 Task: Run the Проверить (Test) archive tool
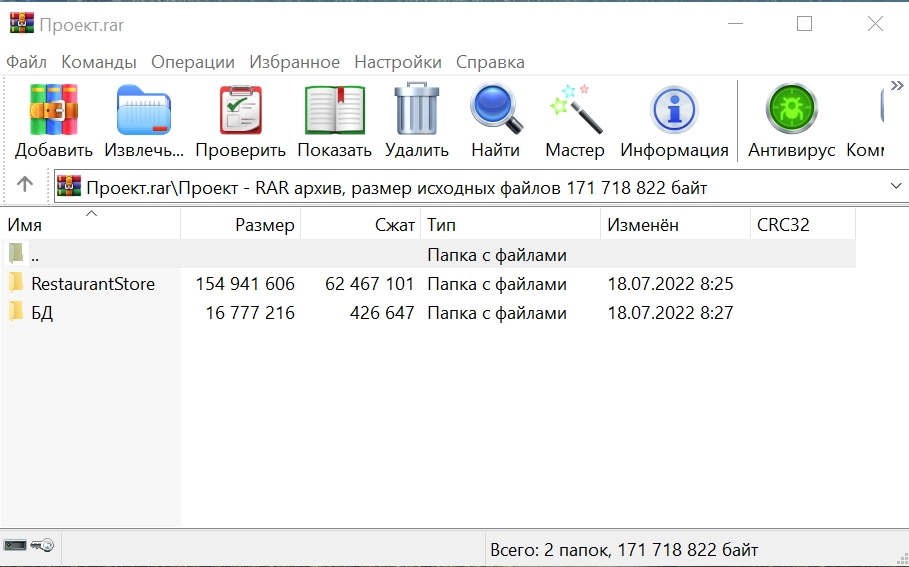click(x=240, y=110)
